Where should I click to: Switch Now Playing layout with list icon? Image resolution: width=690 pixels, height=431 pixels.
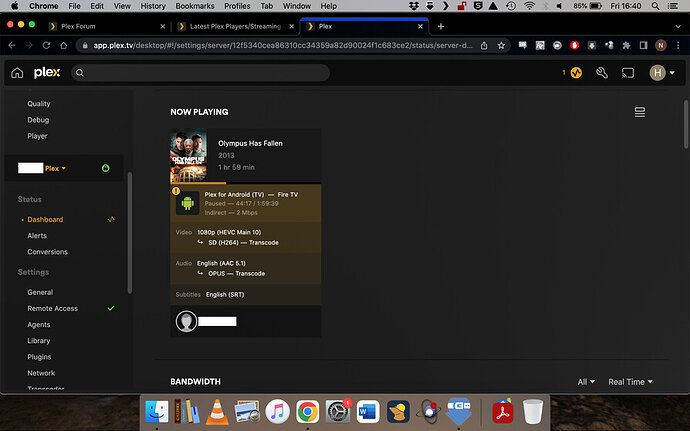(640, 112)
